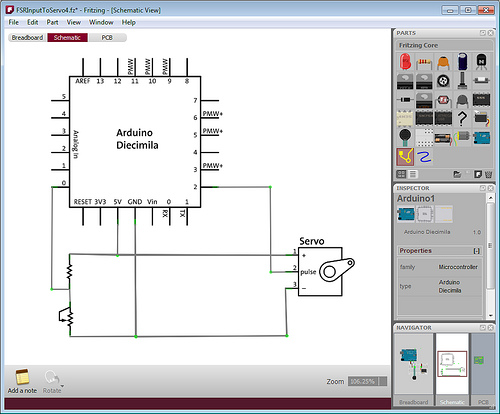Click the Add a note button
Image resolution: width=500 pixels, height=414 pixels.
[x=22, y=381]
